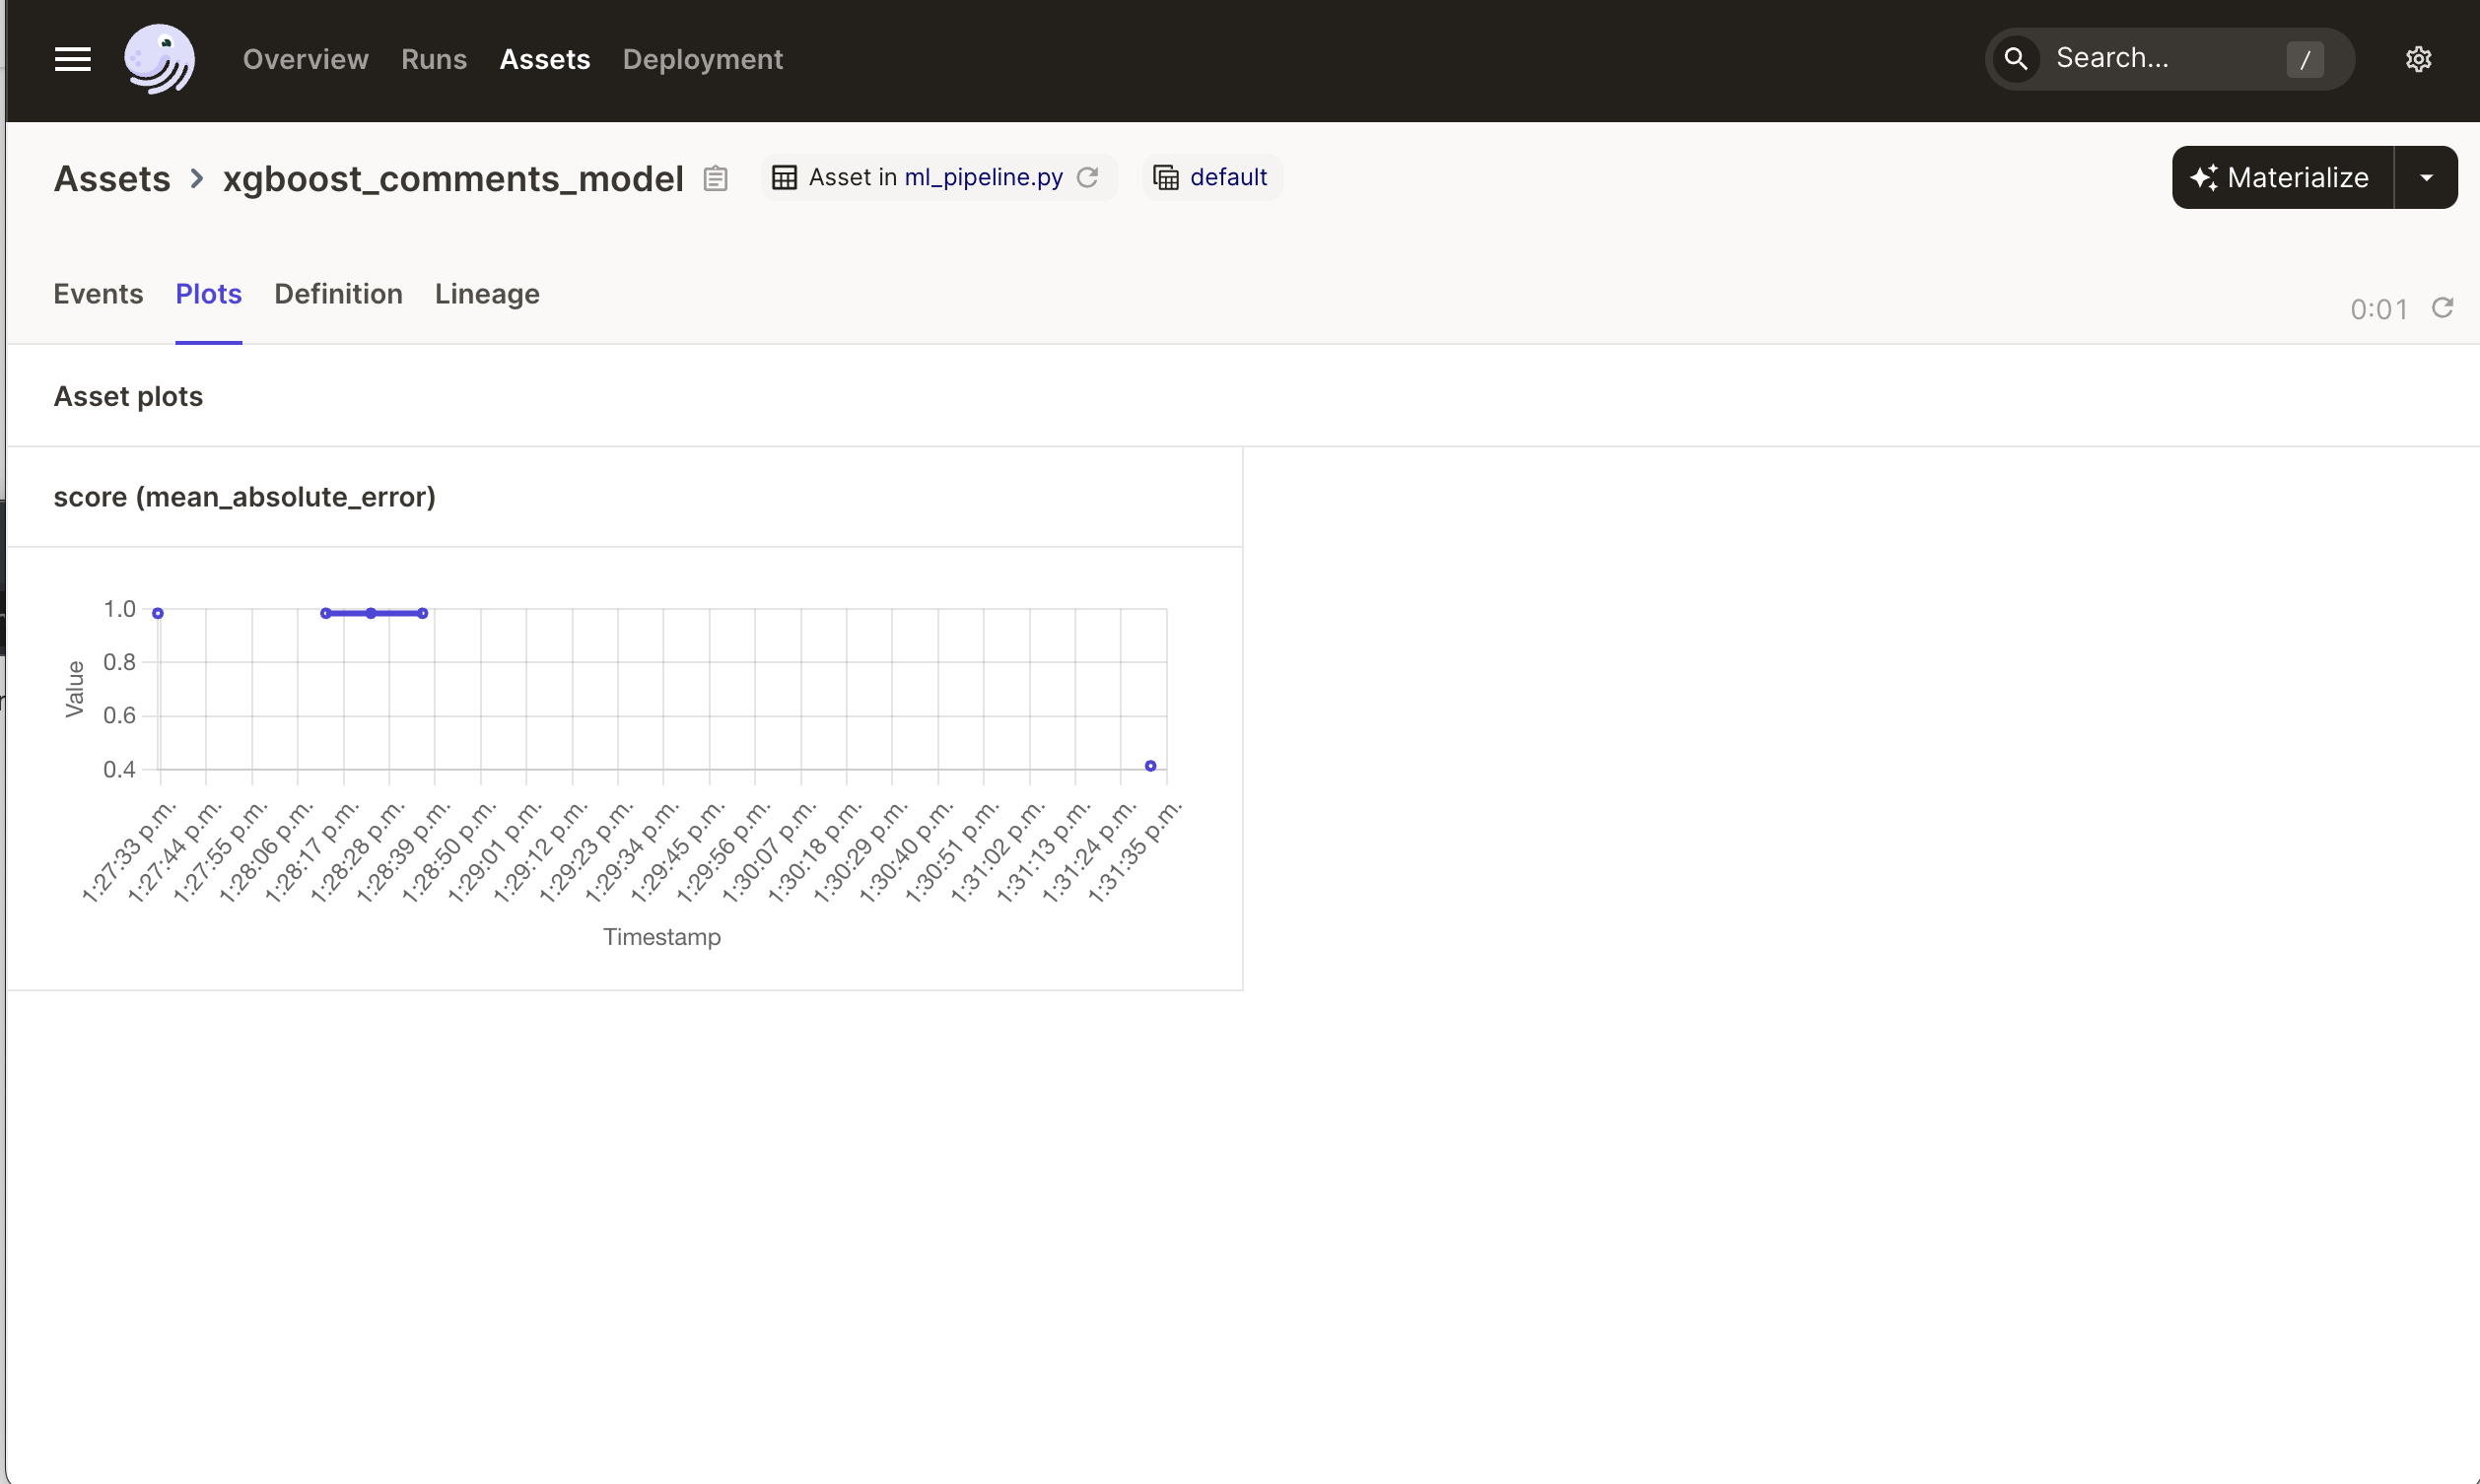Switch to the Events tab

coord(98,294)
